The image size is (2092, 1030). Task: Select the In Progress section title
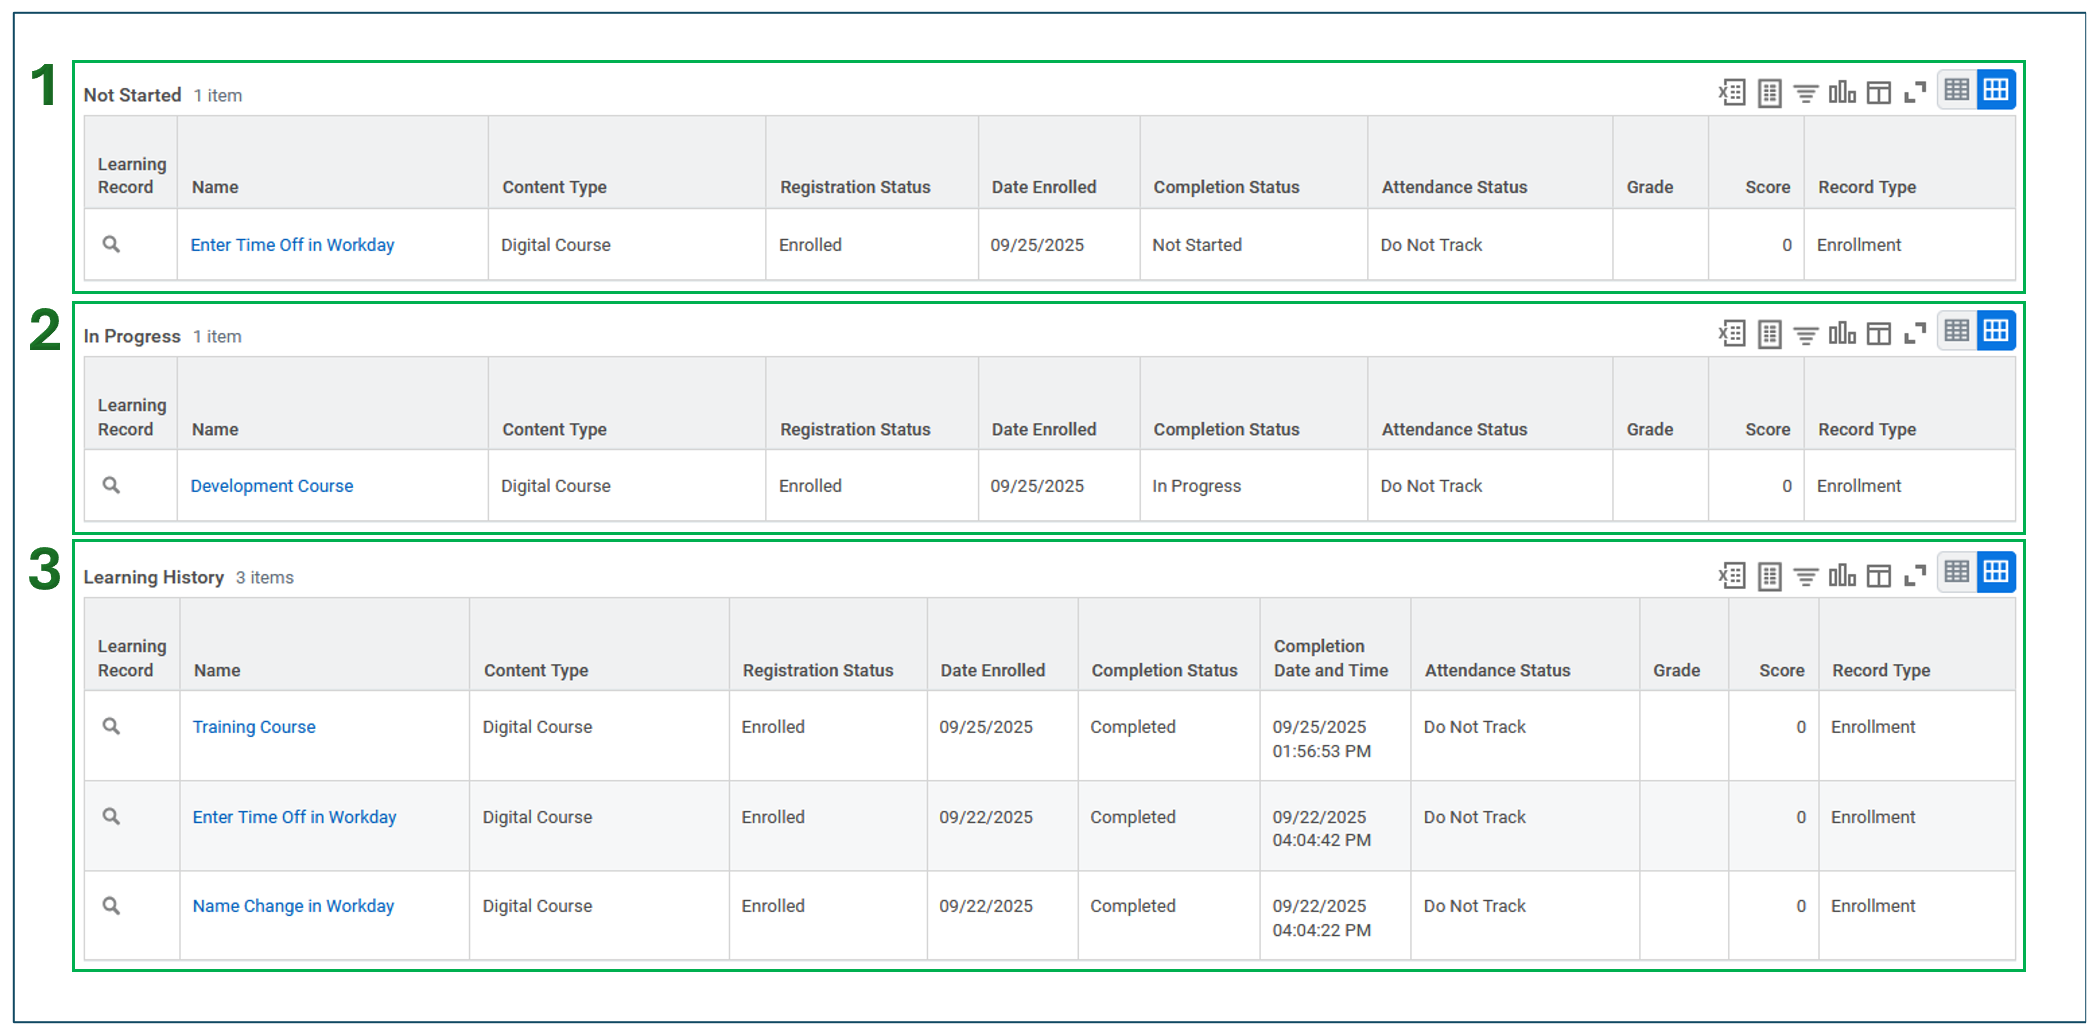click(132, 336)
